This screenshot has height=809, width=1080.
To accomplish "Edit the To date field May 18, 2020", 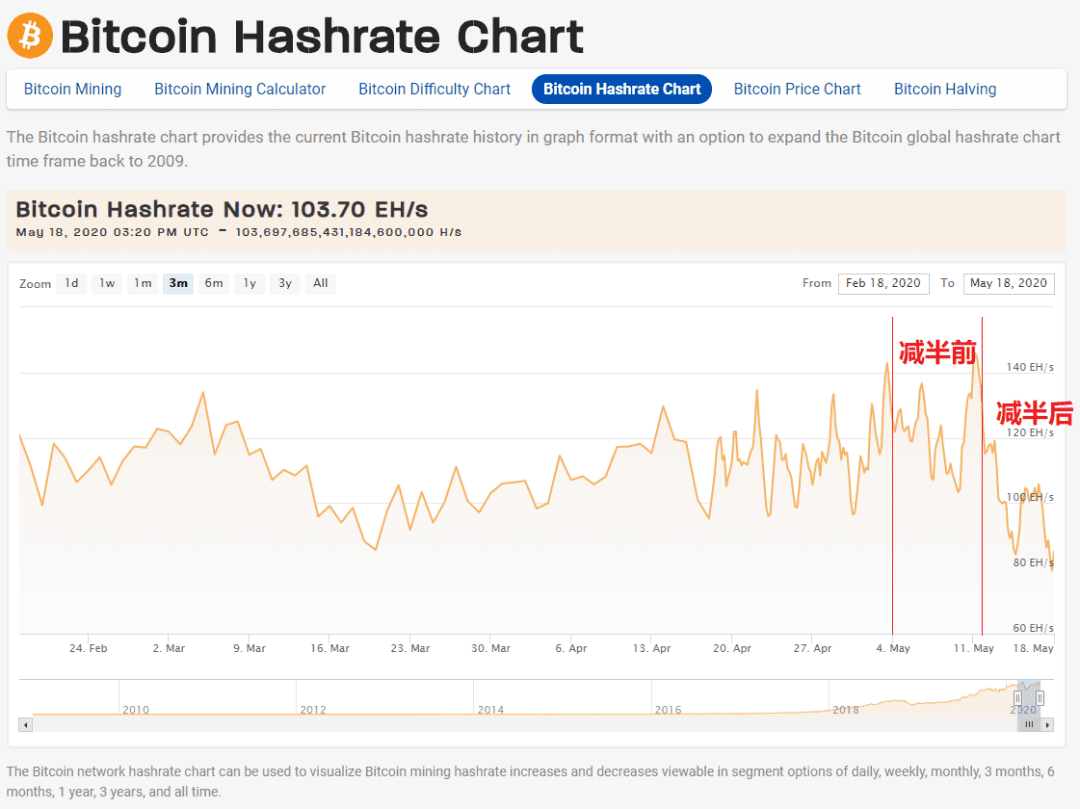I will coord(1008,283).
